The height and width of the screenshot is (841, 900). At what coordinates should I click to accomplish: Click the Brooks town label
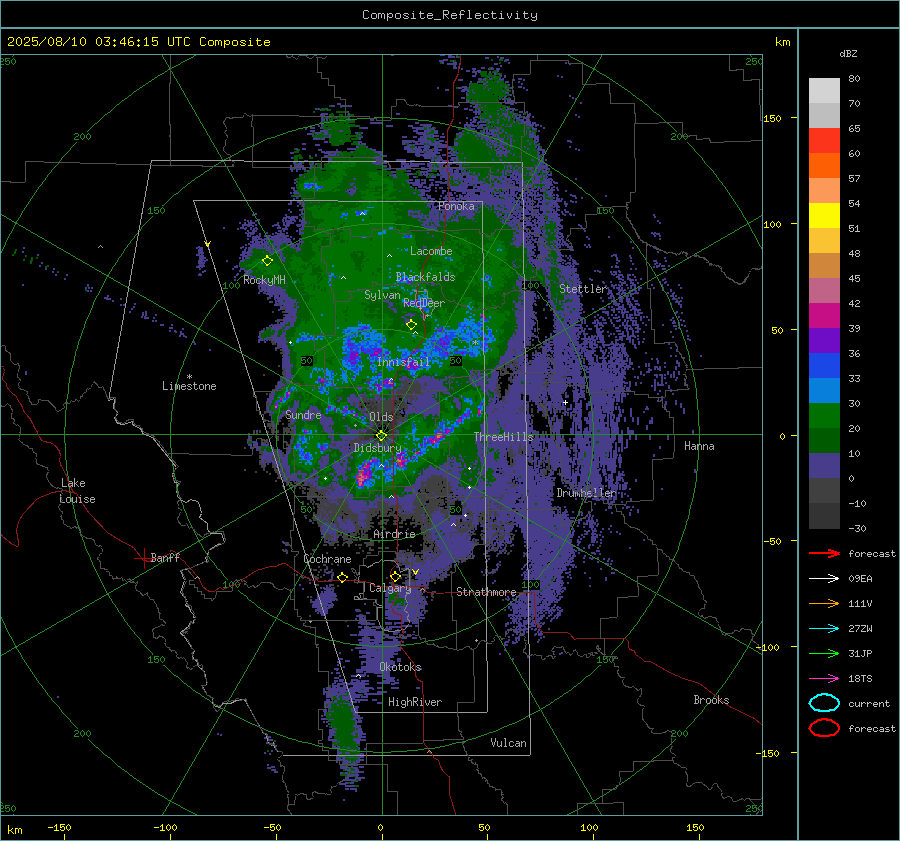(711, 700)
